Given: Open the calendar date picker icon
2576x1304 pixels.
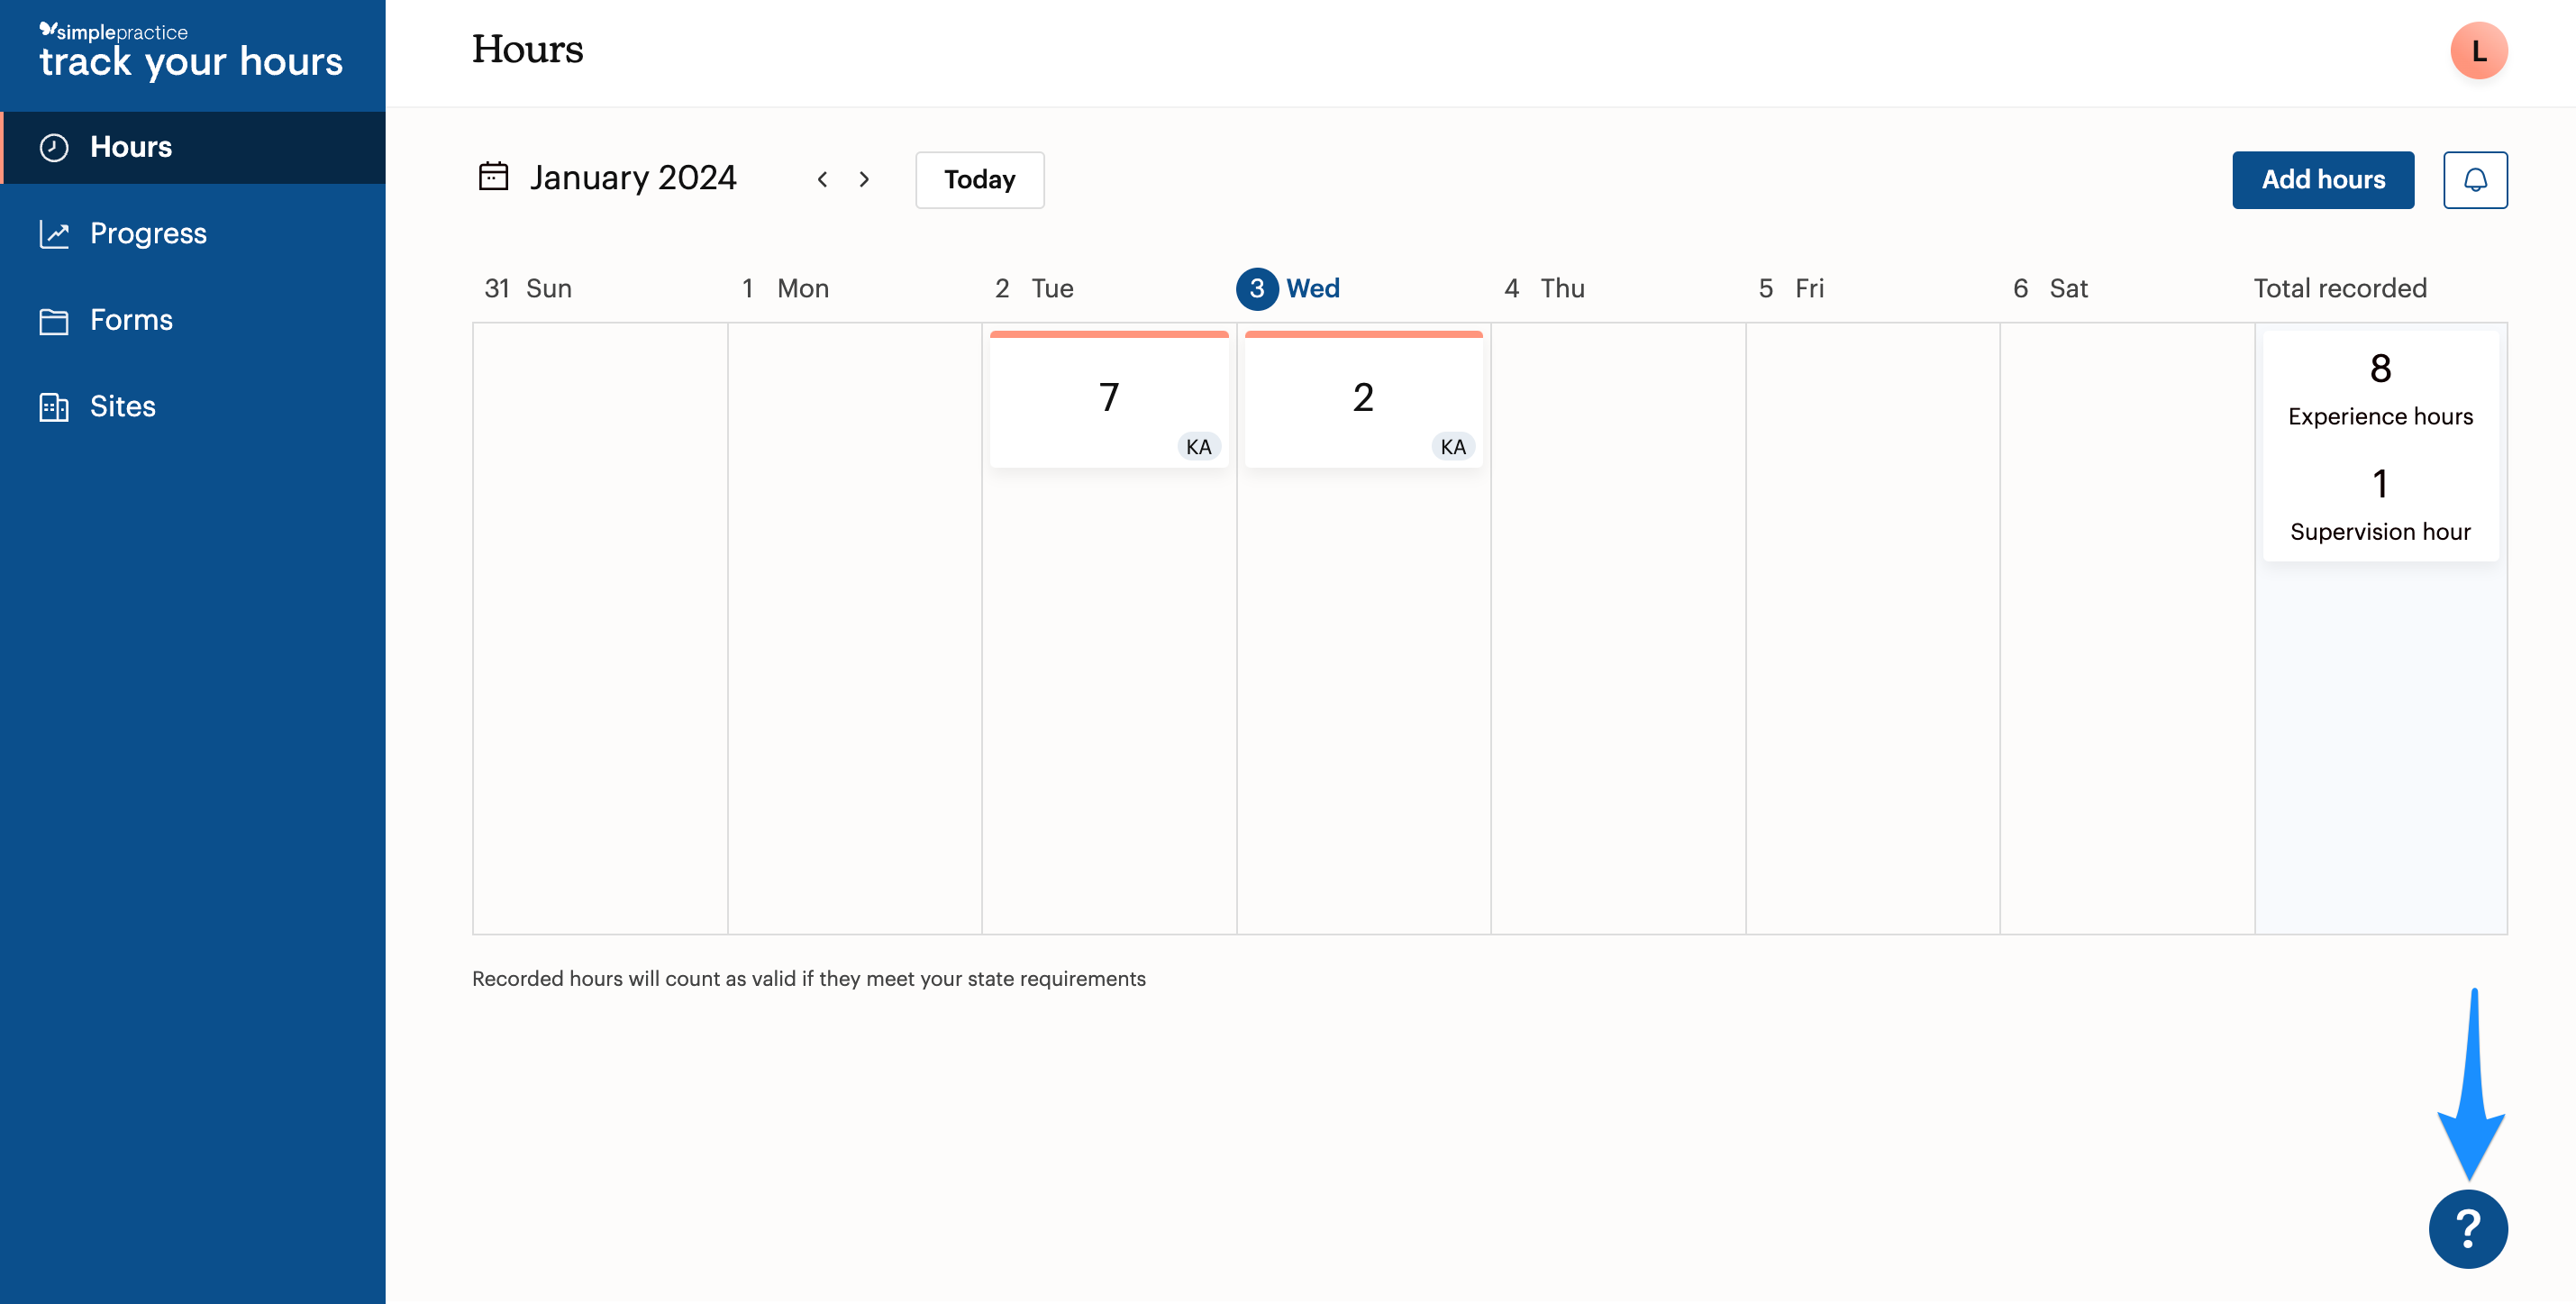Looking at the screenshot, I should 493,176.
